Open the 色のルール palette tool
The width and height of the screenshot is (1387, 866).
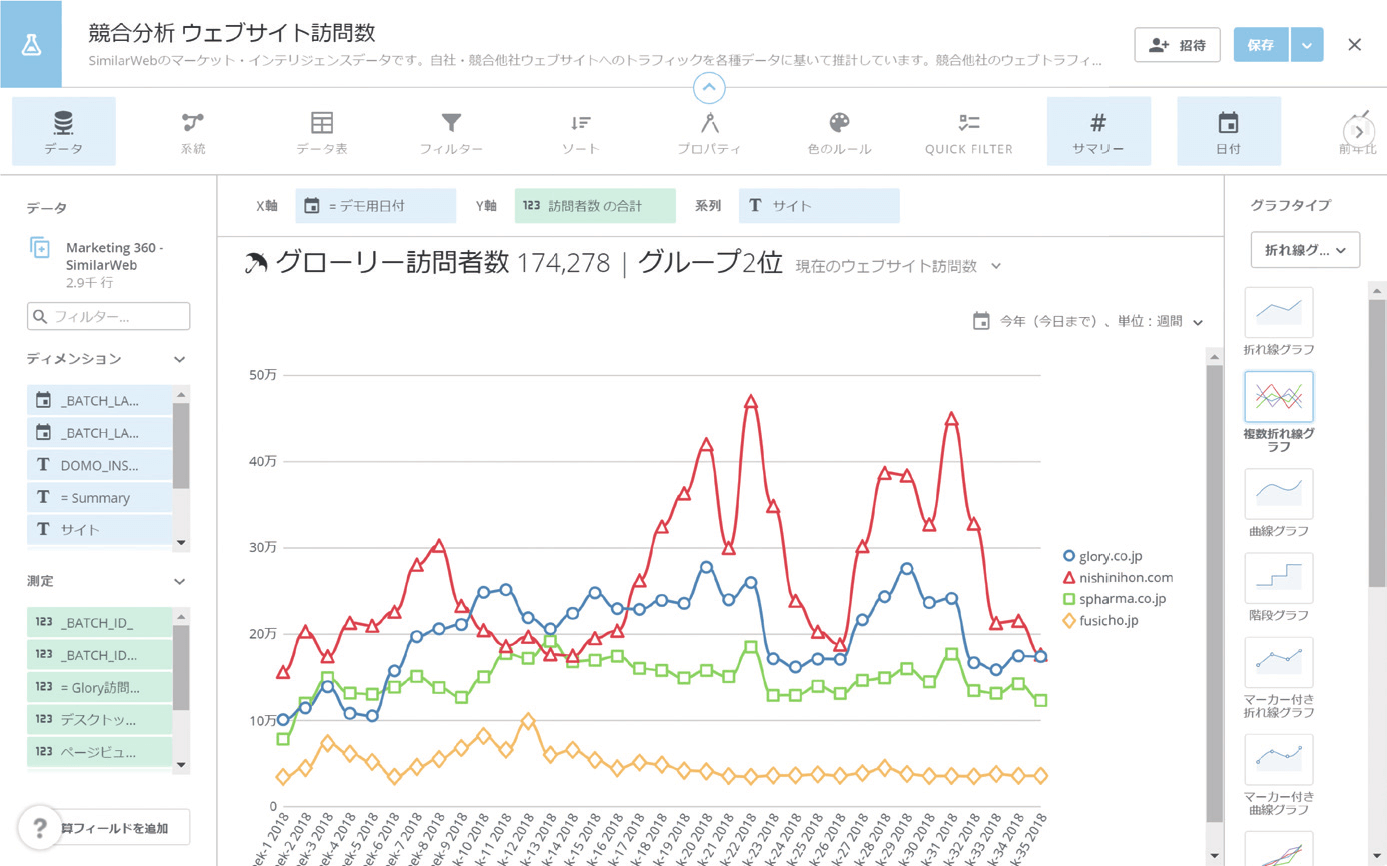pos(839,131)
